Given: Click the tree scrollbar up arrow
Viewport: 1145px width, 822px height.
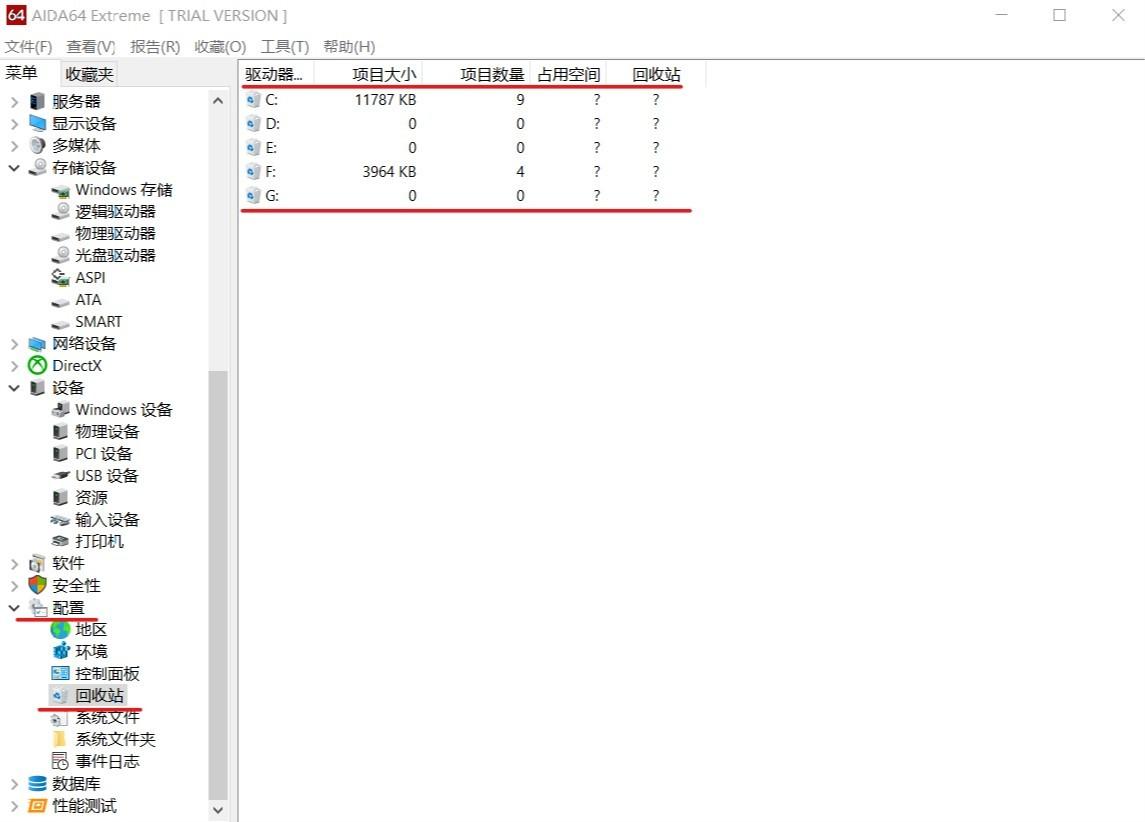Looking at the screenshot, I should tap(218, 101).
